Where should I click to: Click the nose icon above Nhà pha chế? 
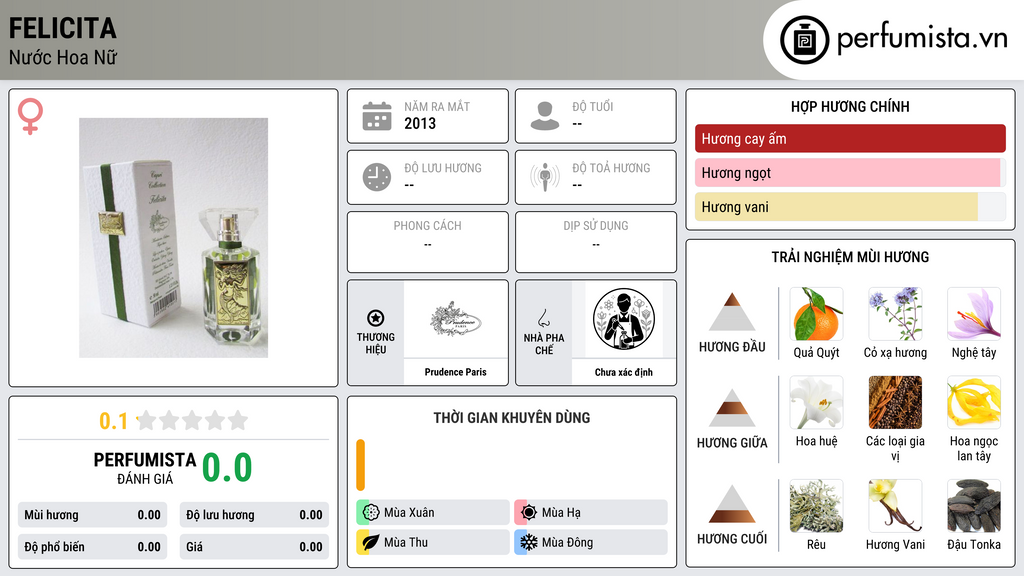[543, 318]
